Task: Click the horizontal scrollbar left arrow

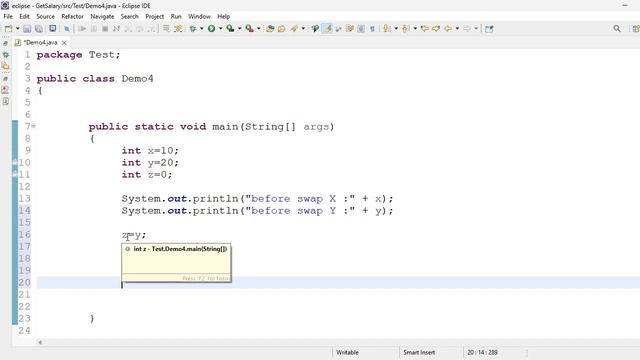Action: tap(40, 342)
